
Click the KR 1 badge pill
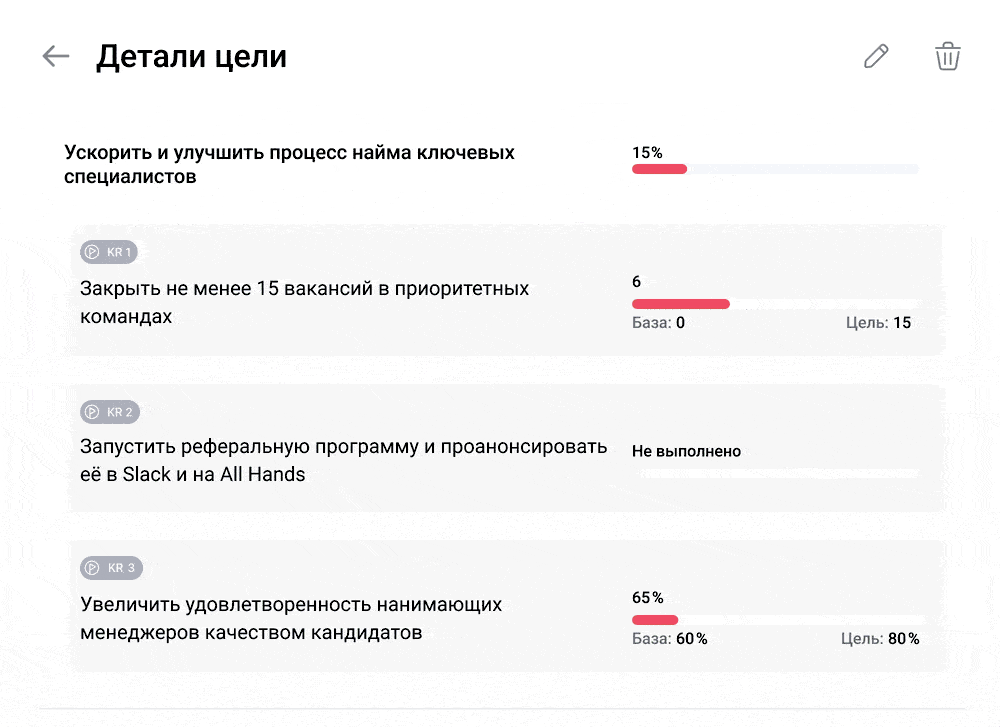[109, 251]
